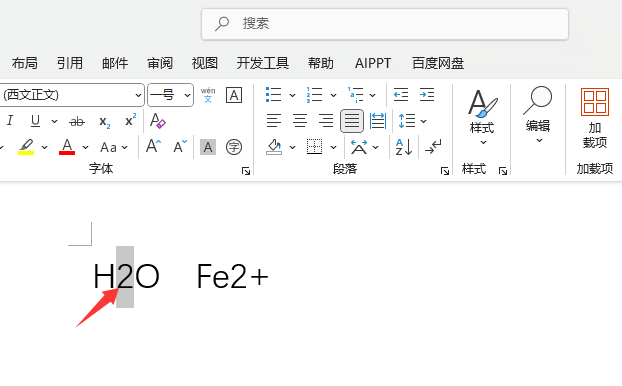The width and height of the screenshot is (622, 386).
Task: Align text right
Action: click(x=326, y=121)
